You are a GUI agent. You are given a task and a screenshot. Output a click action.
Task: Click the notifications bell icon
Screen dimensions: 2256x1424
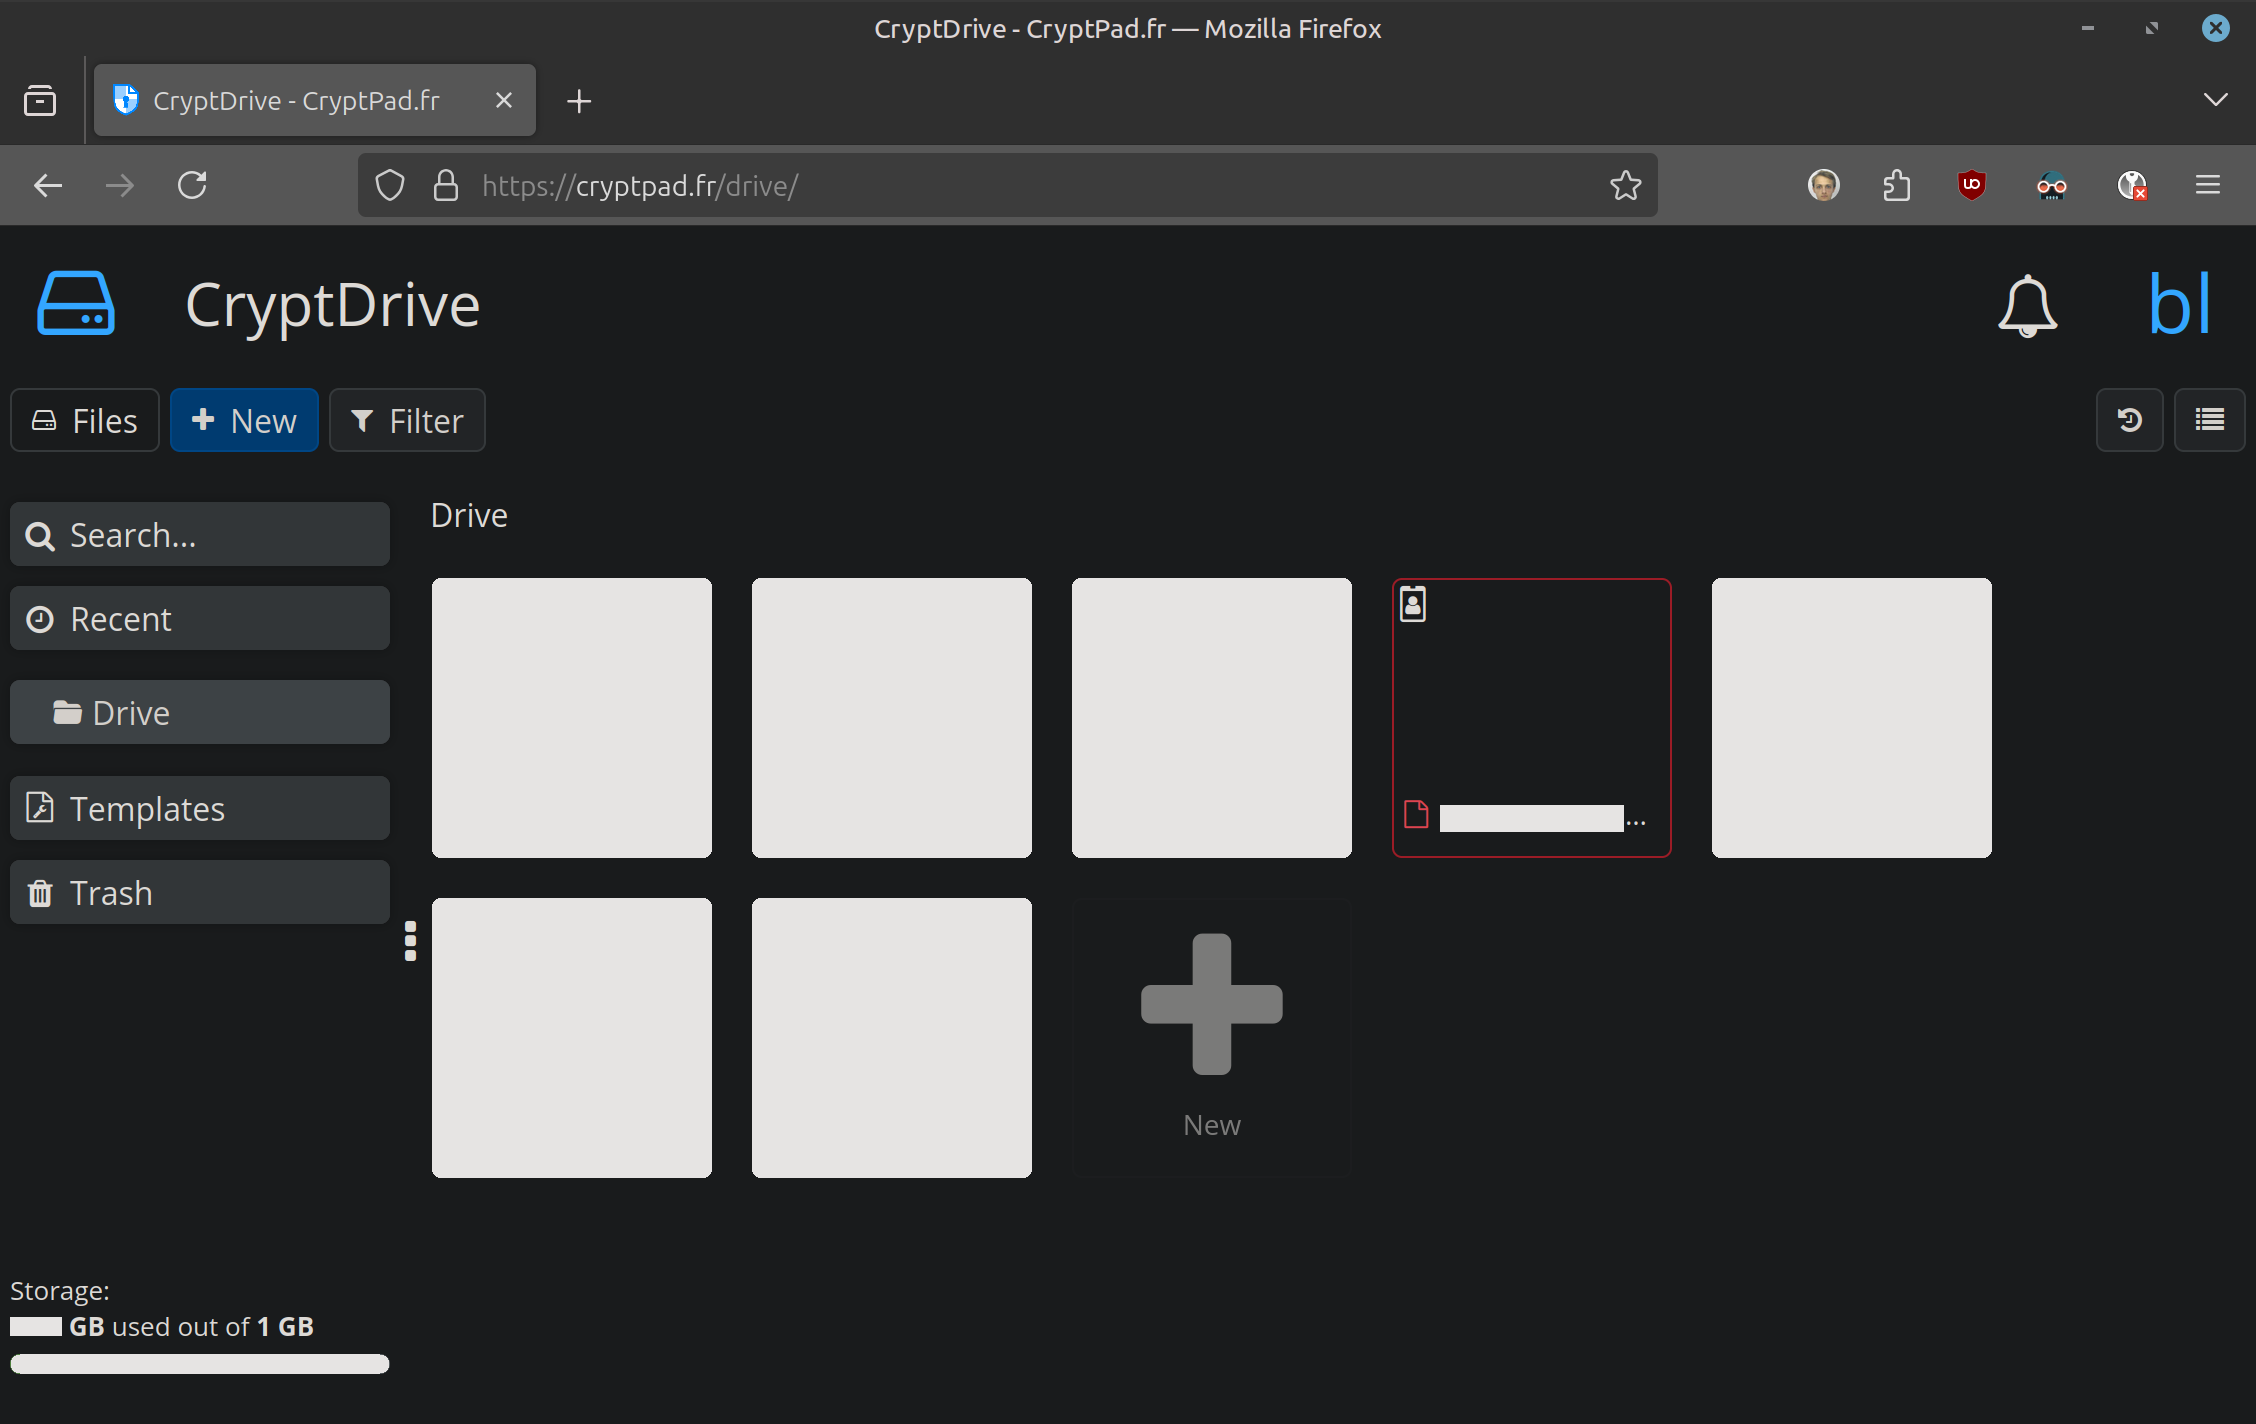(x=2027, y=305)
